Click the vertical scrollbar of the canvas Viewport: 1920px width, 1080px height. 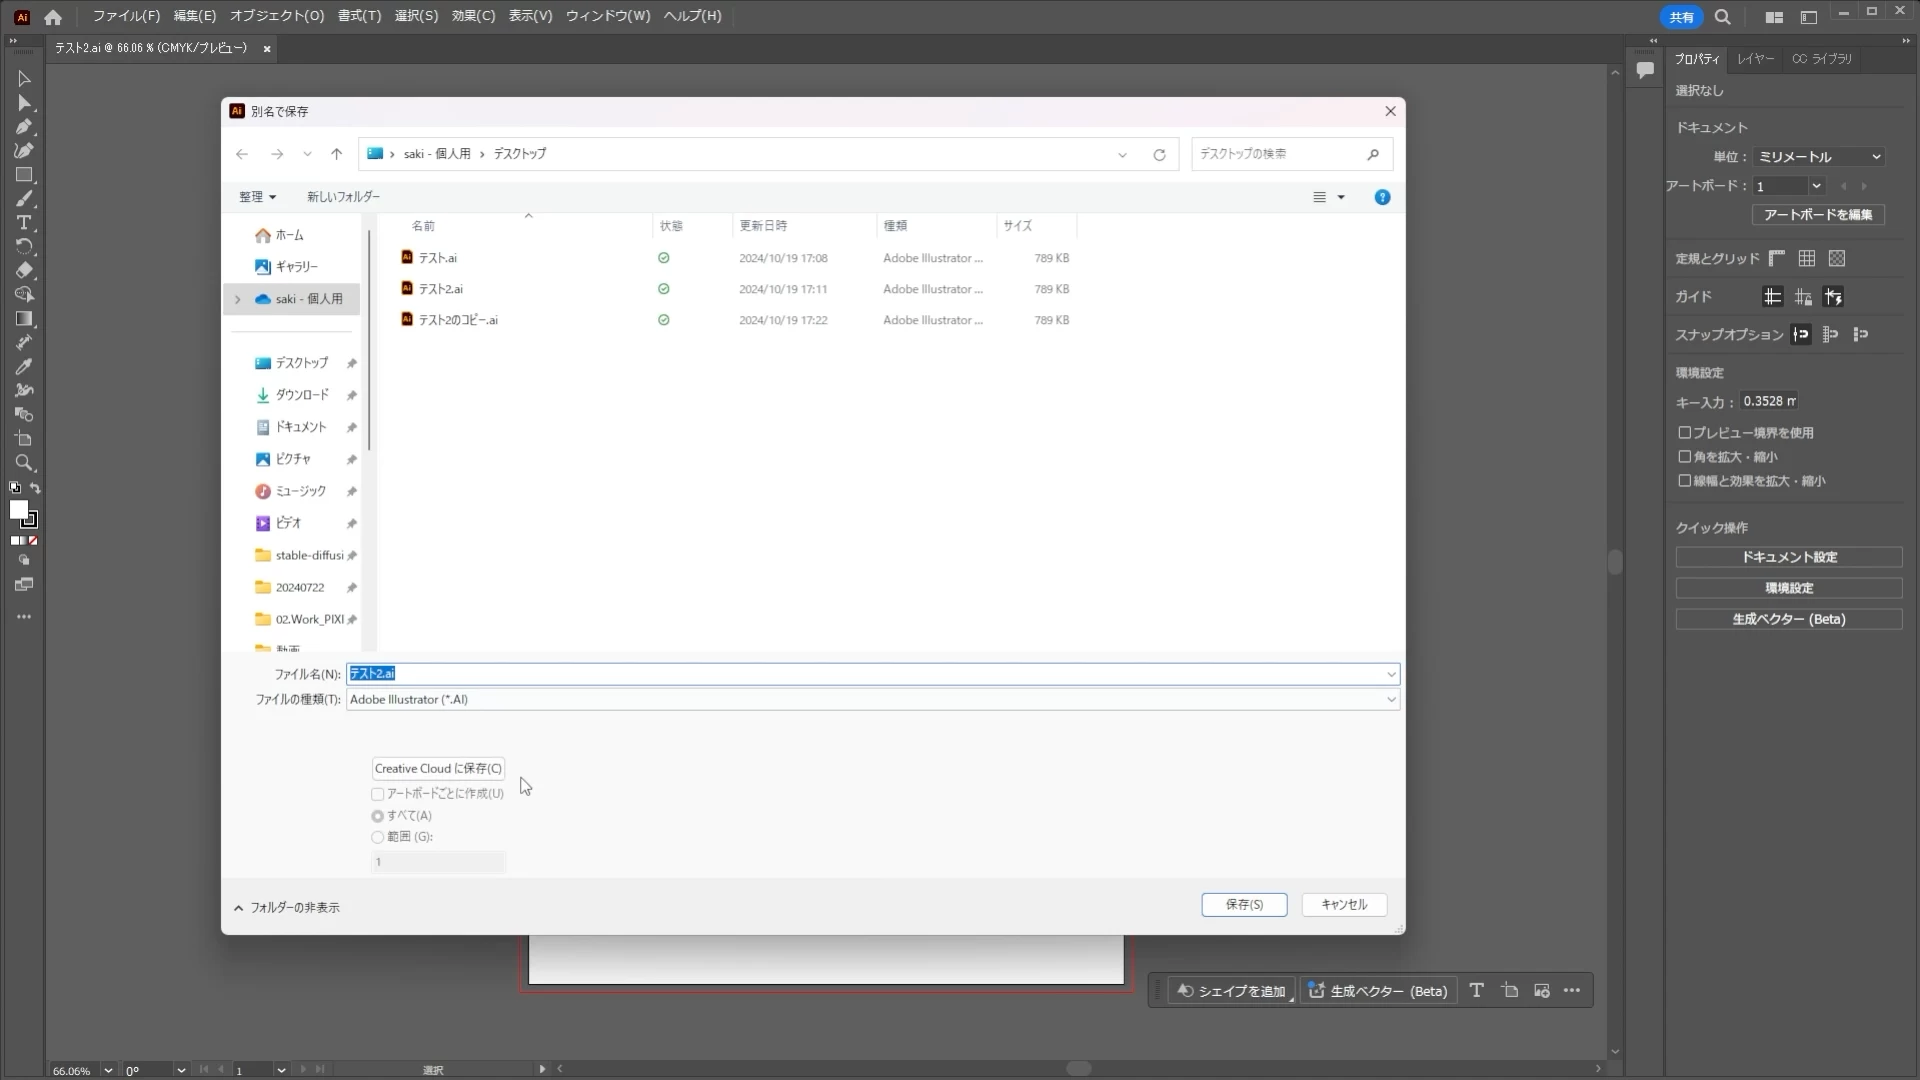1614,562
